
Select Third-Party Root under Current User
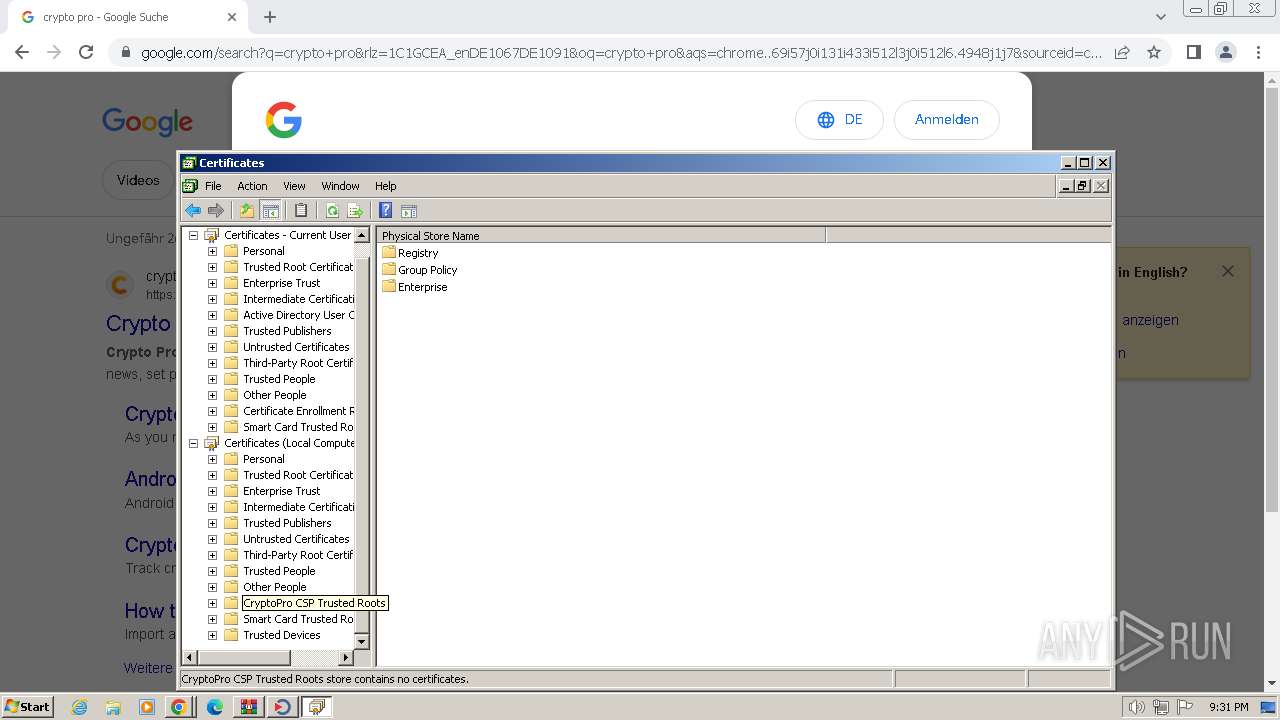pyautogui.click(x=298, y=363)
